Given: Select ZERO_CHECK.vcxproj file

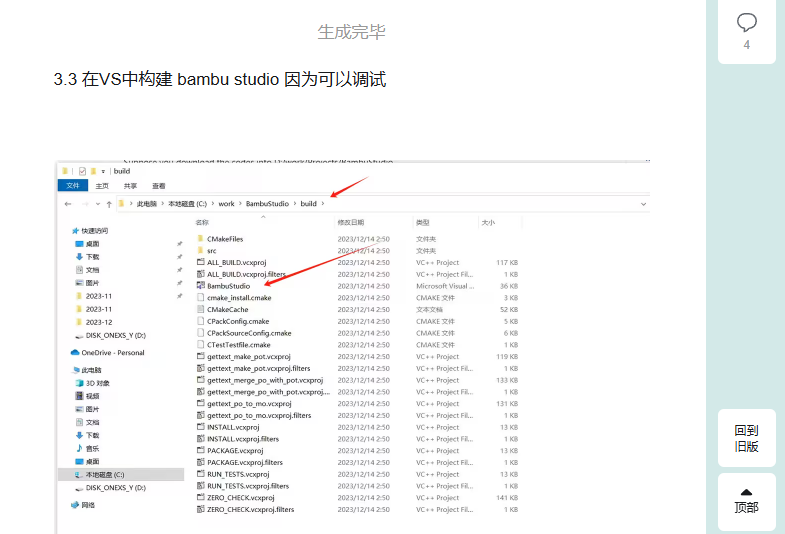Looking at the screenshot, I should (x=240, y=497).
